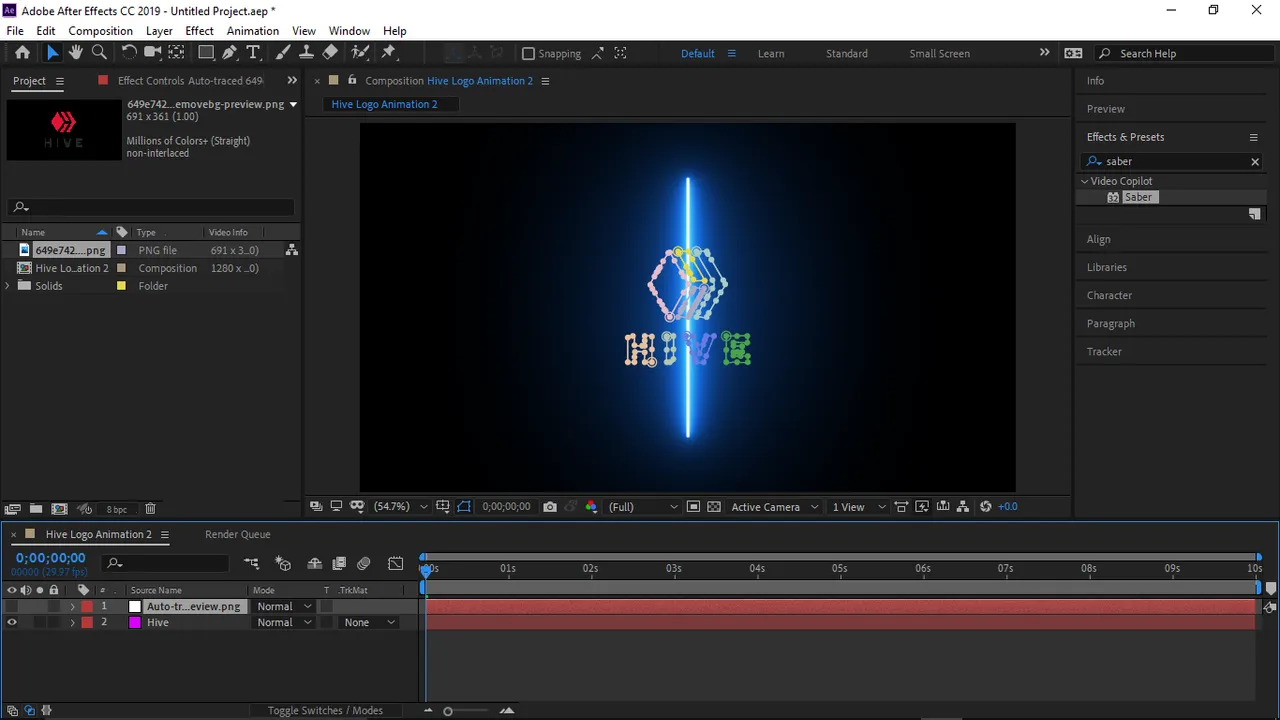The height and width of the screenshot is (720, 1280).
Task: Click Toggle Switches / Modes button
Action: [325, 711]
